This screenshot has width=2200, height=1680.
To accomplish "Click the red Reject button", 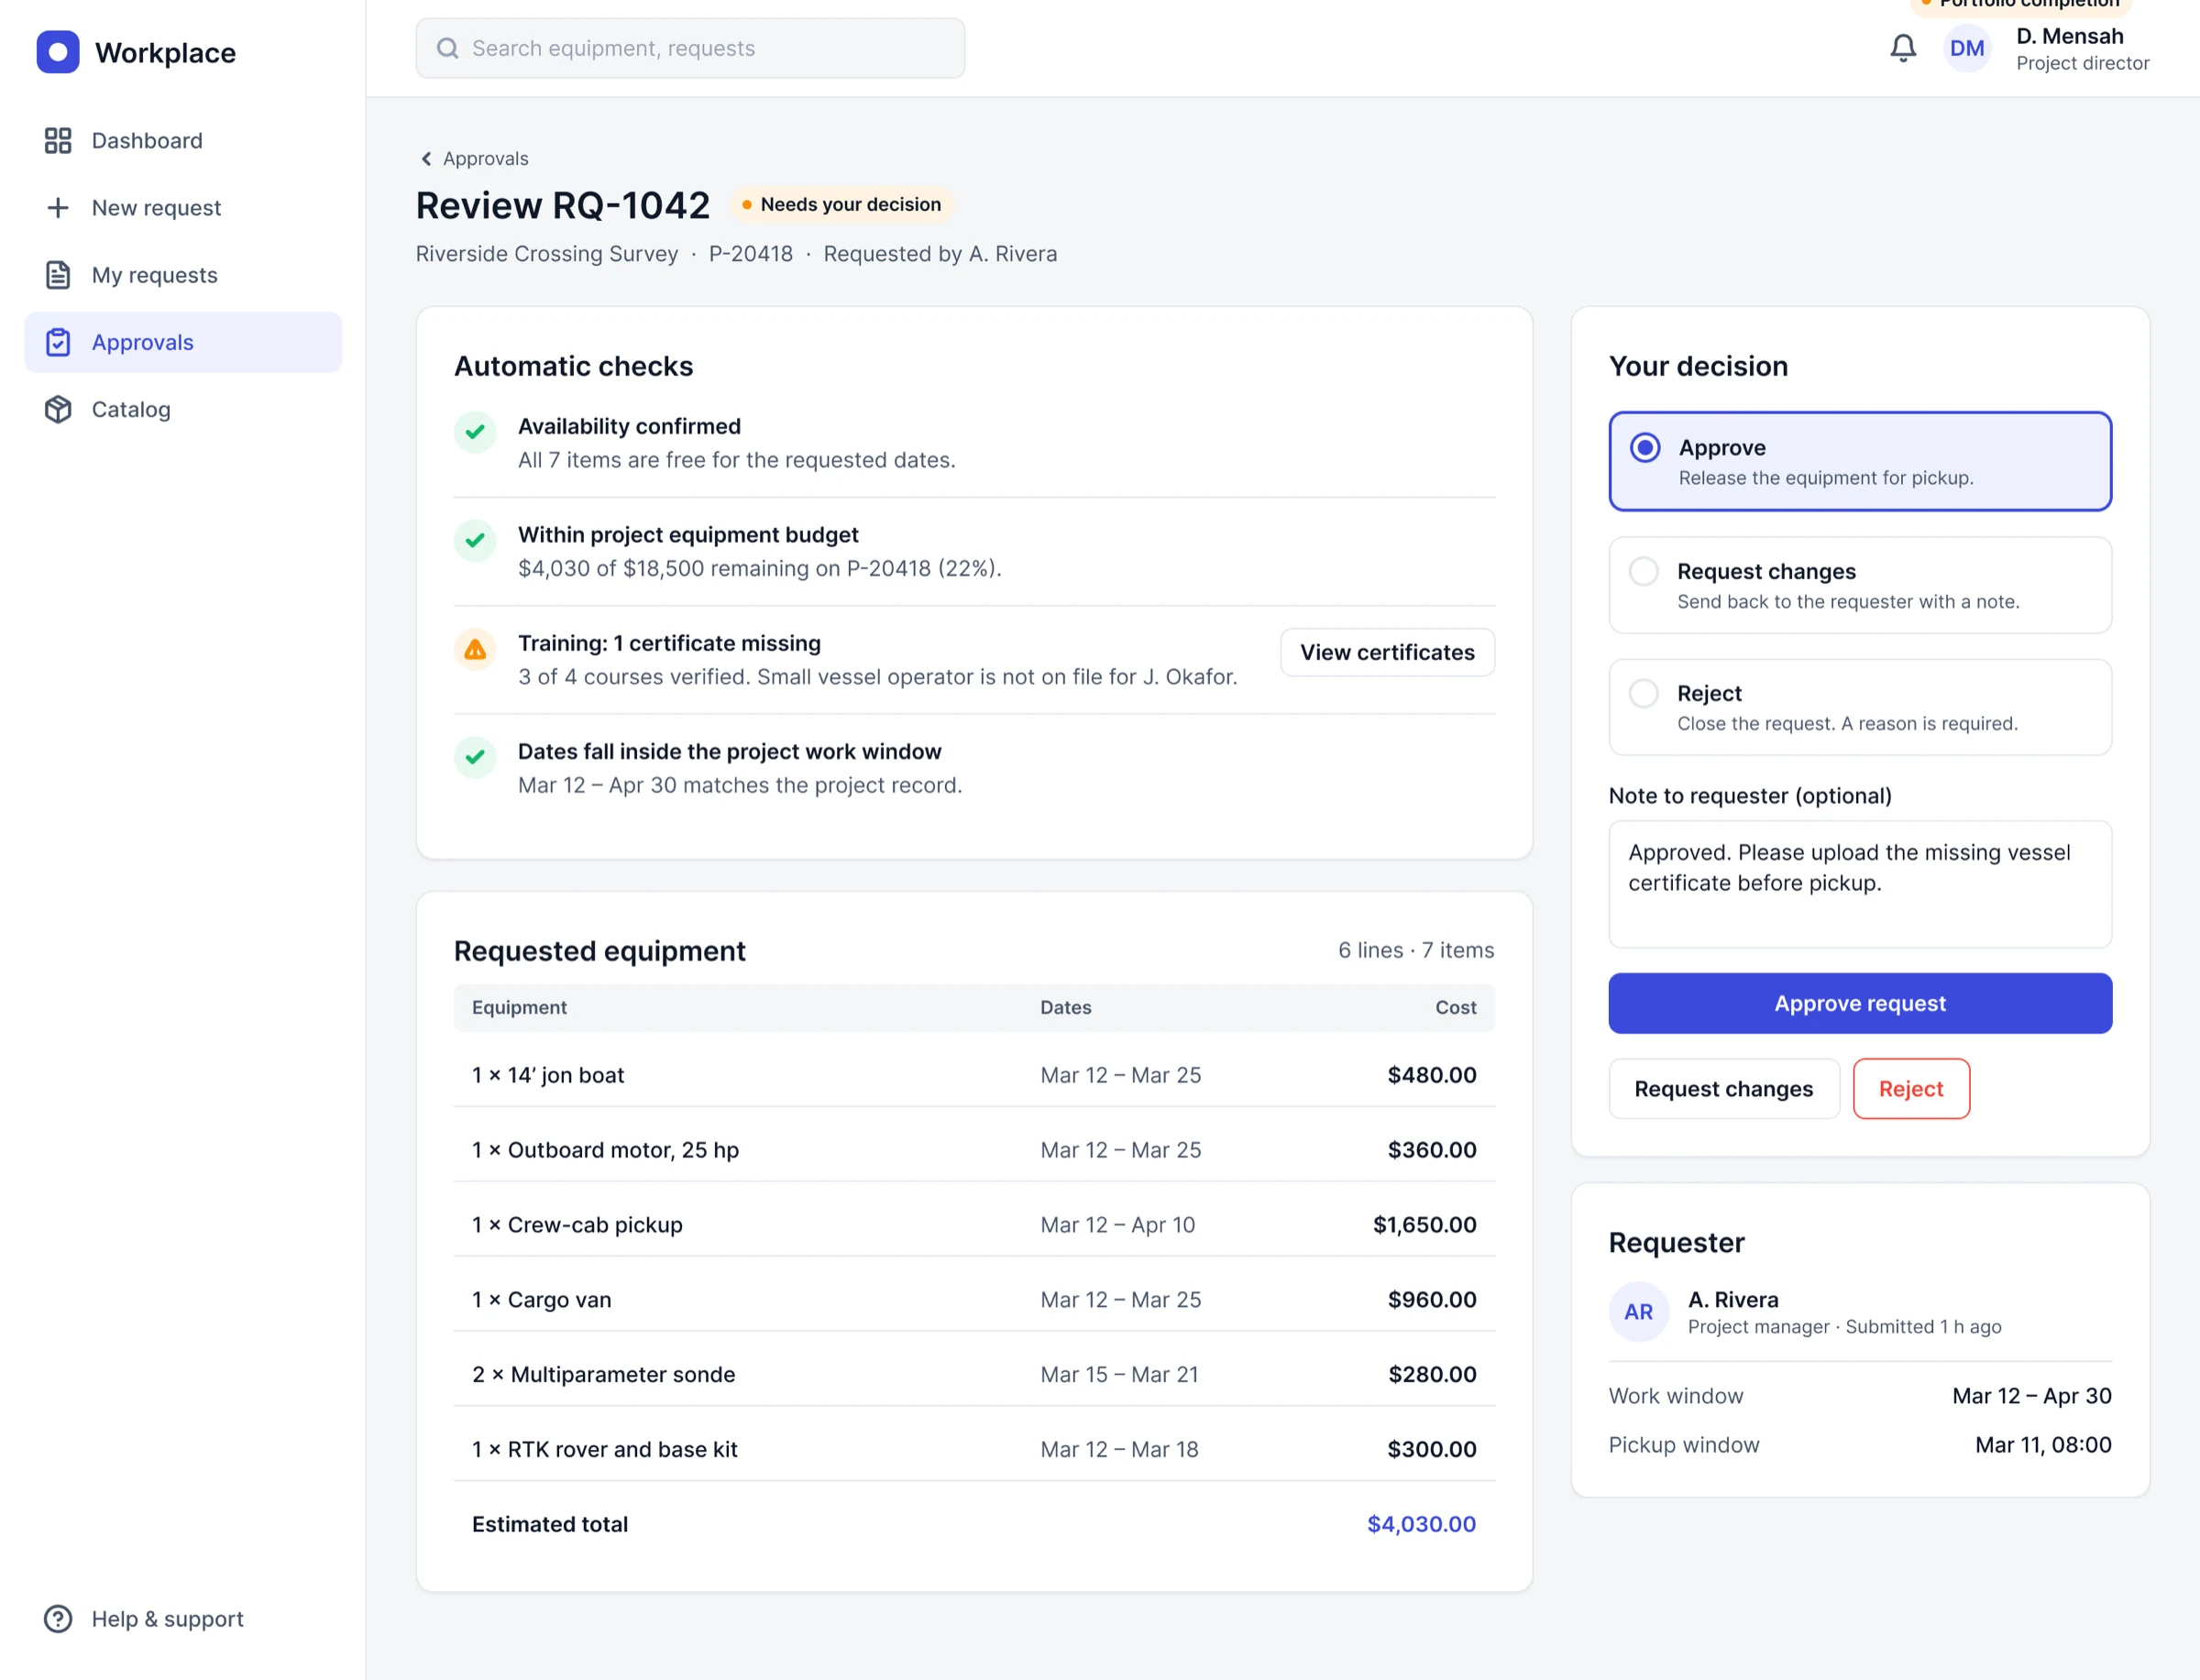I will tap(1911, 1089).
